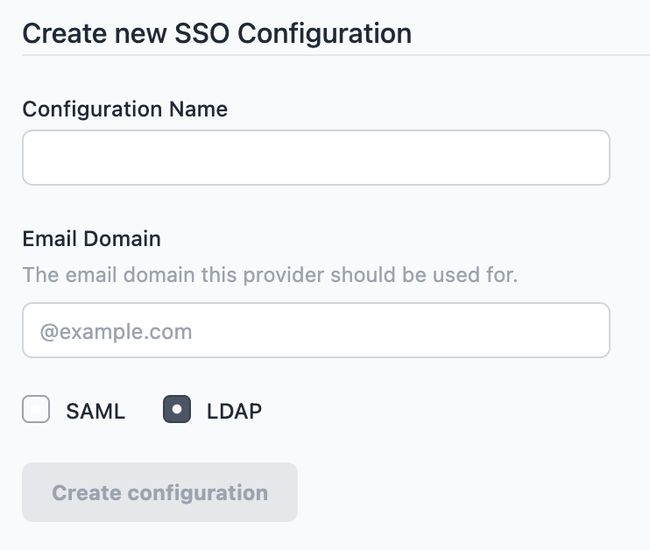Viewport: 650px width, 550px height.
Task: Place cursor in the empty name field
Action: (316, 158)
